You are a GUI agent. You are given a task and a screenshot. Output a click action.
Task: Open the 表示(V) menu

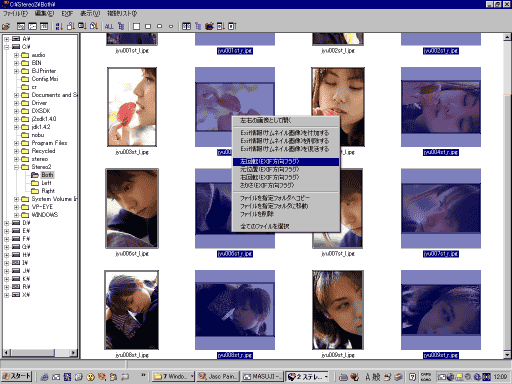coord(90,14)
